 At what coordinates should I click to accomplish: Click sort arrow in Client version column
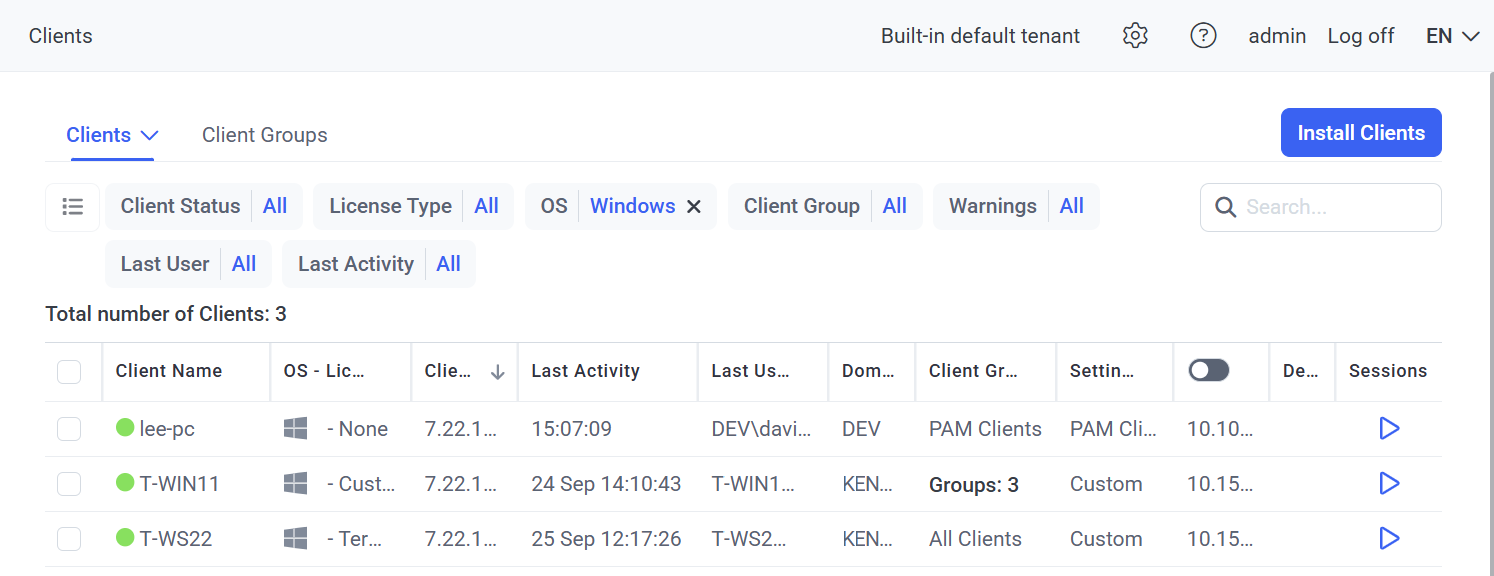(x=497, y=372)
